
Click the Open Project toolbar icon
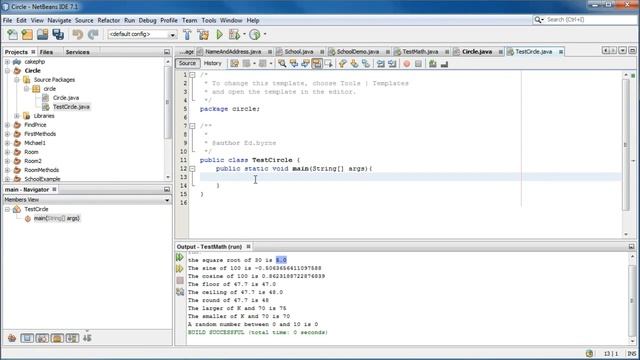[x=42, y=35]
